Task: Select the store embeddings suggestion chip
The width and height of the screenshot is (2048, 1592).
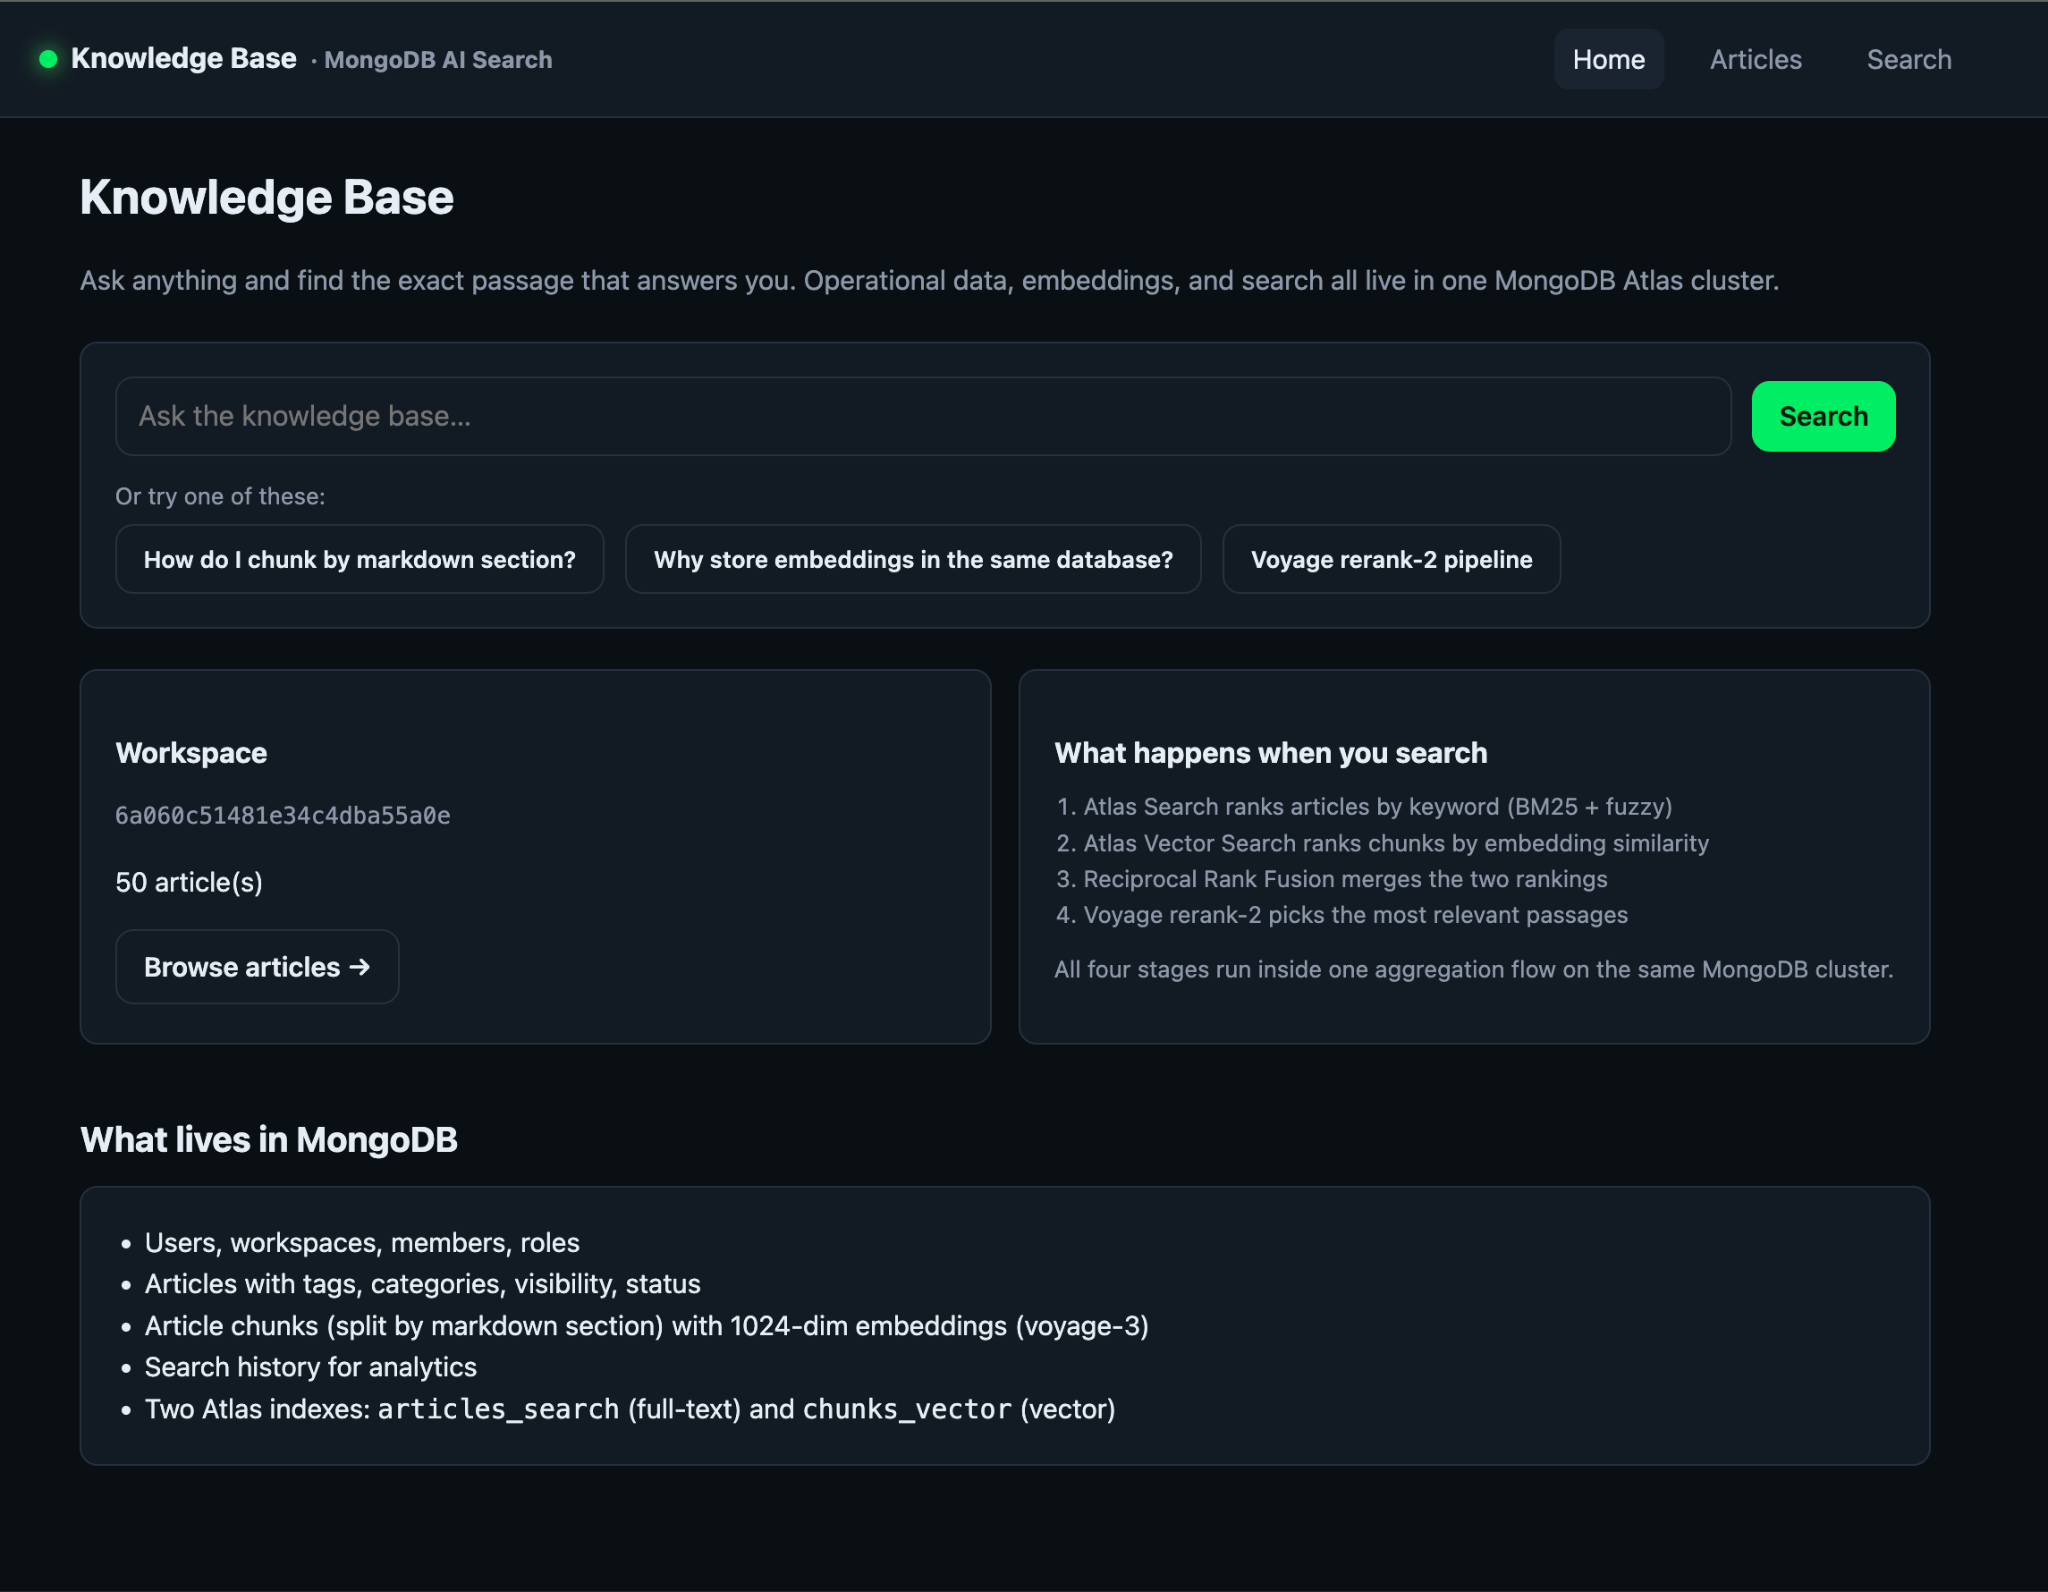Action: point(913,559)
